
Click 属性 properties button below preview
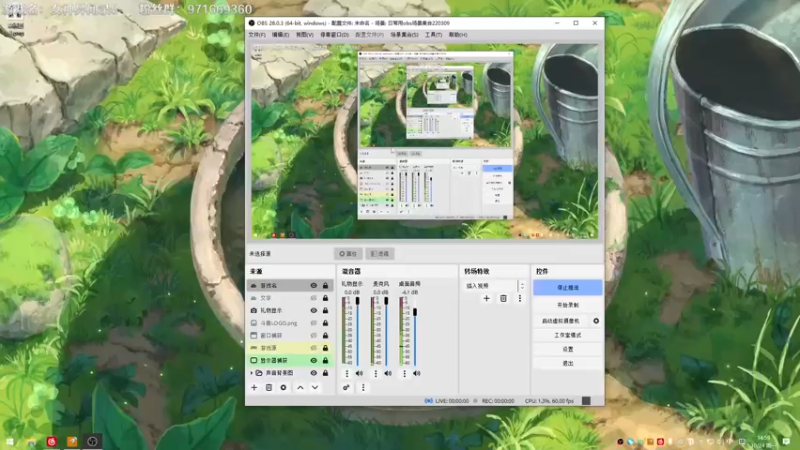348,254
